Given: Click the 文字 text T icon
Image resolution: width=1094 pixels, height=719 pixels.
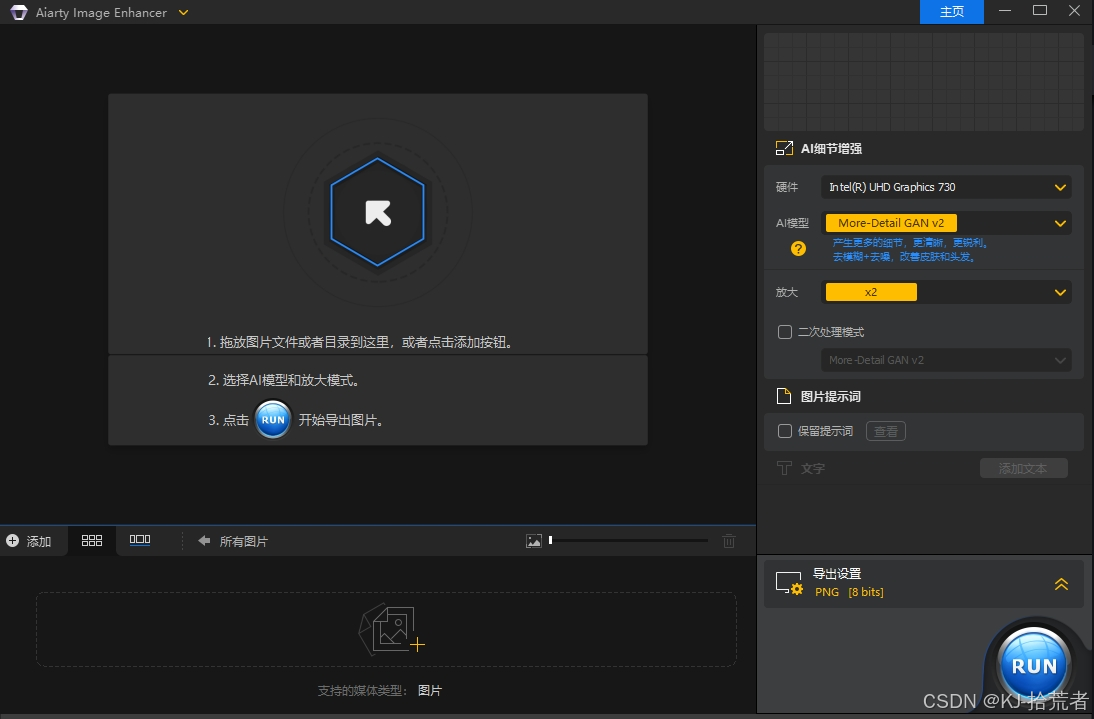Looking at the screenshot, I should pos(784,468).
